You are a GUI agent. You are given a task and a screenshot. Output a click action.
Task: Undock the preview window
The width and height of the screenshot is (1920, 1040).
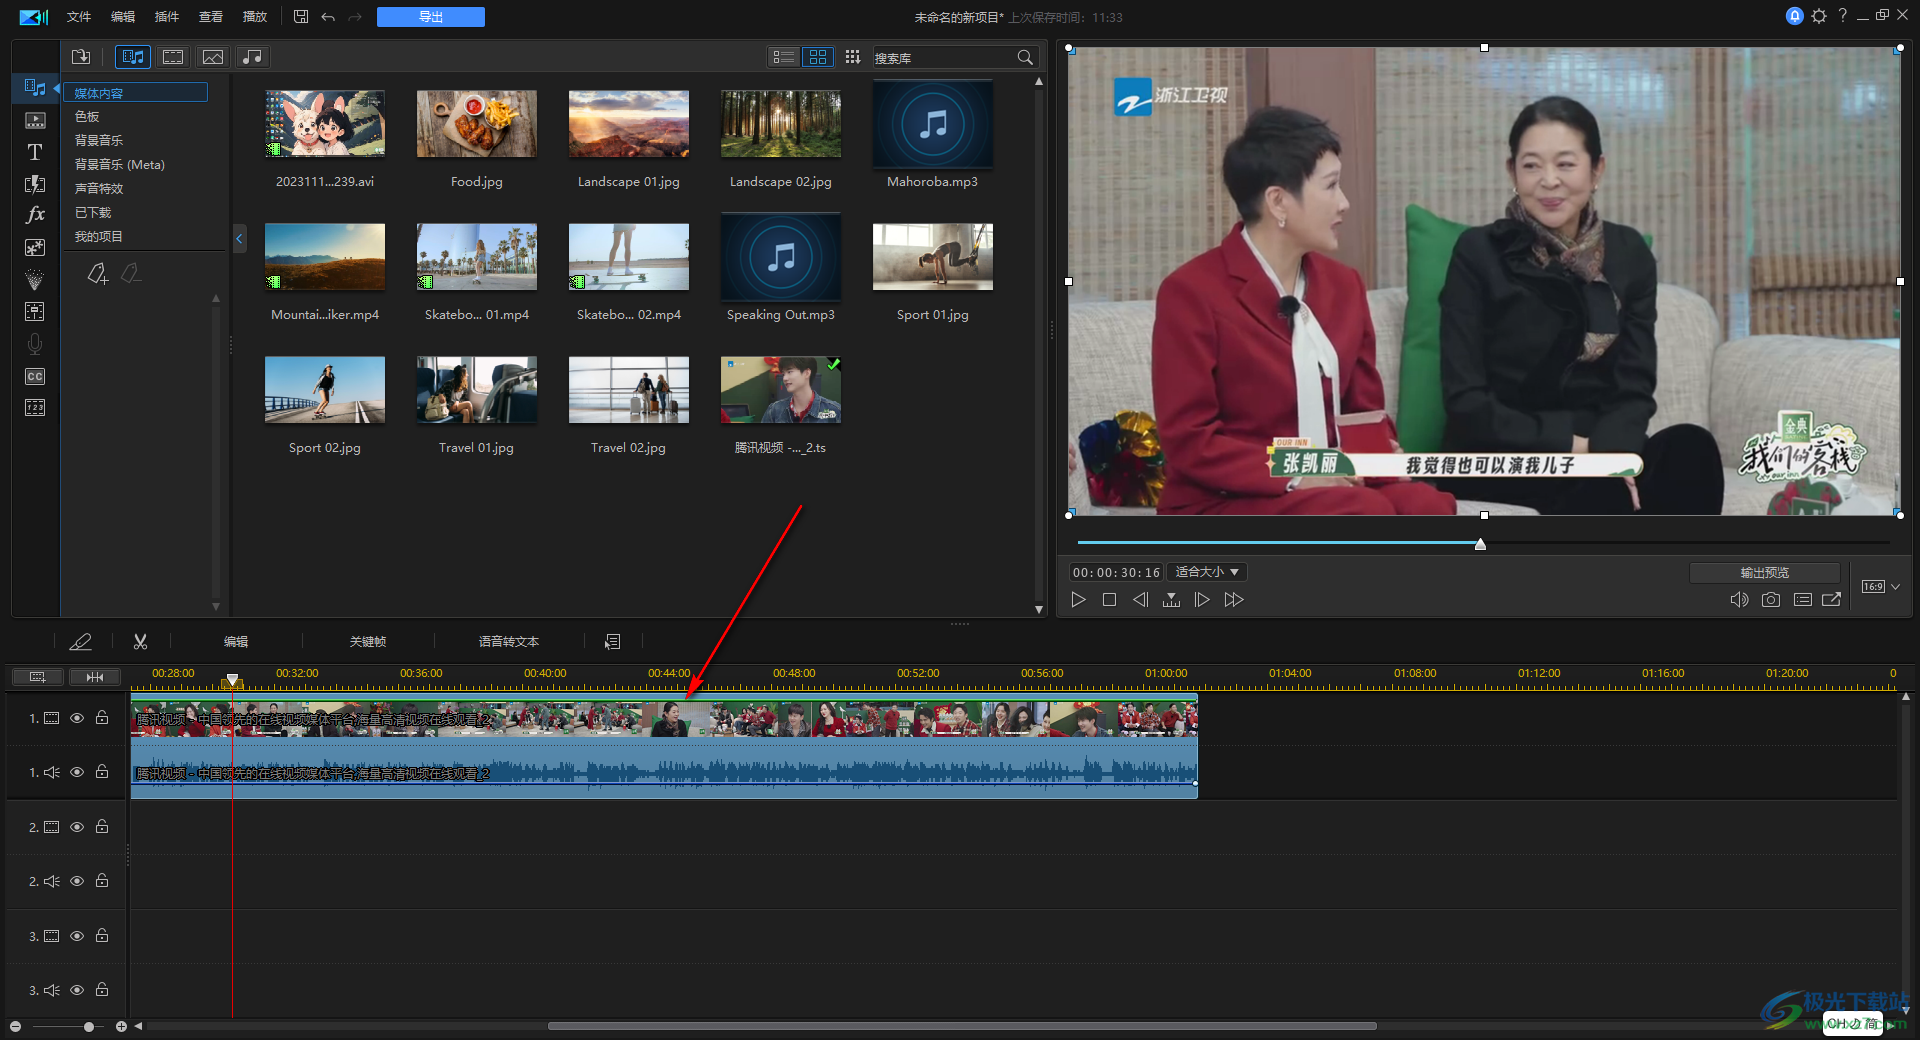[1832, 599]
